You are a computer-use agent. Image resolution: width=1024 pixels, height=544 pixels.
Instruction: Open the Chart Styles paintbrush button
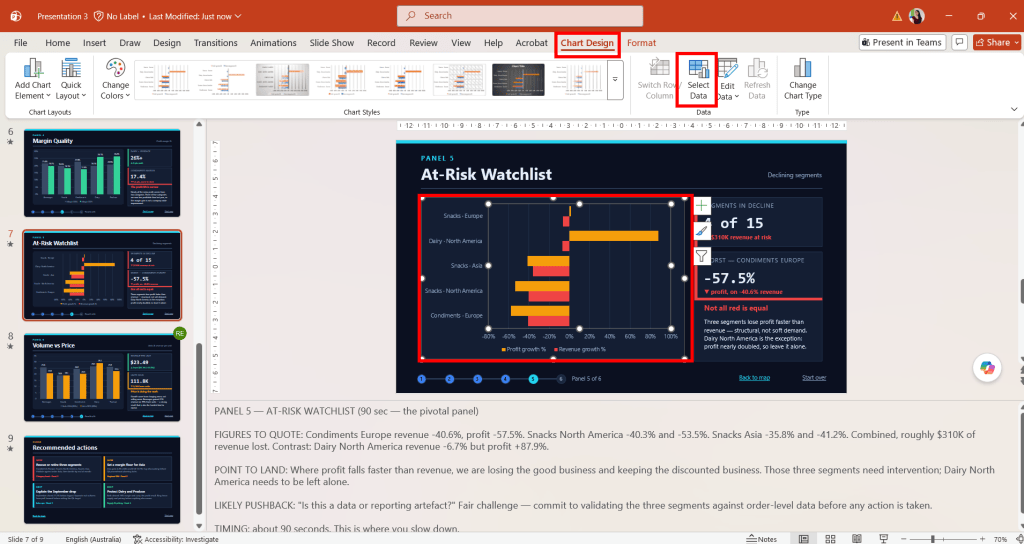point(701,231)
